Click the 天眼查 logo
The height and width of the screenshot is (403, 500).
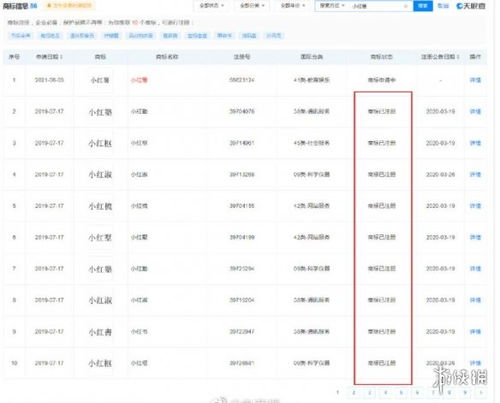471,6
